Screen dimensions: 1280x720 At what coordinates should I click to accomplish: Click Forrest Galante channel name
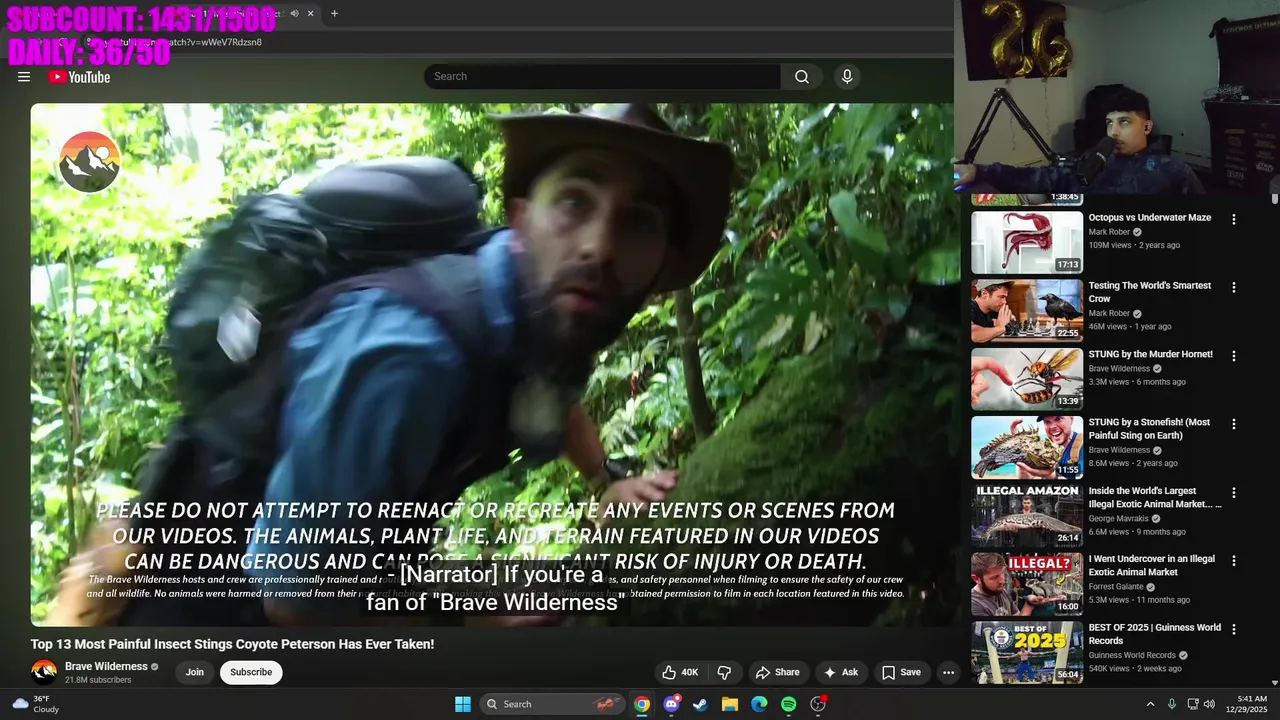tap(1118, 587)
